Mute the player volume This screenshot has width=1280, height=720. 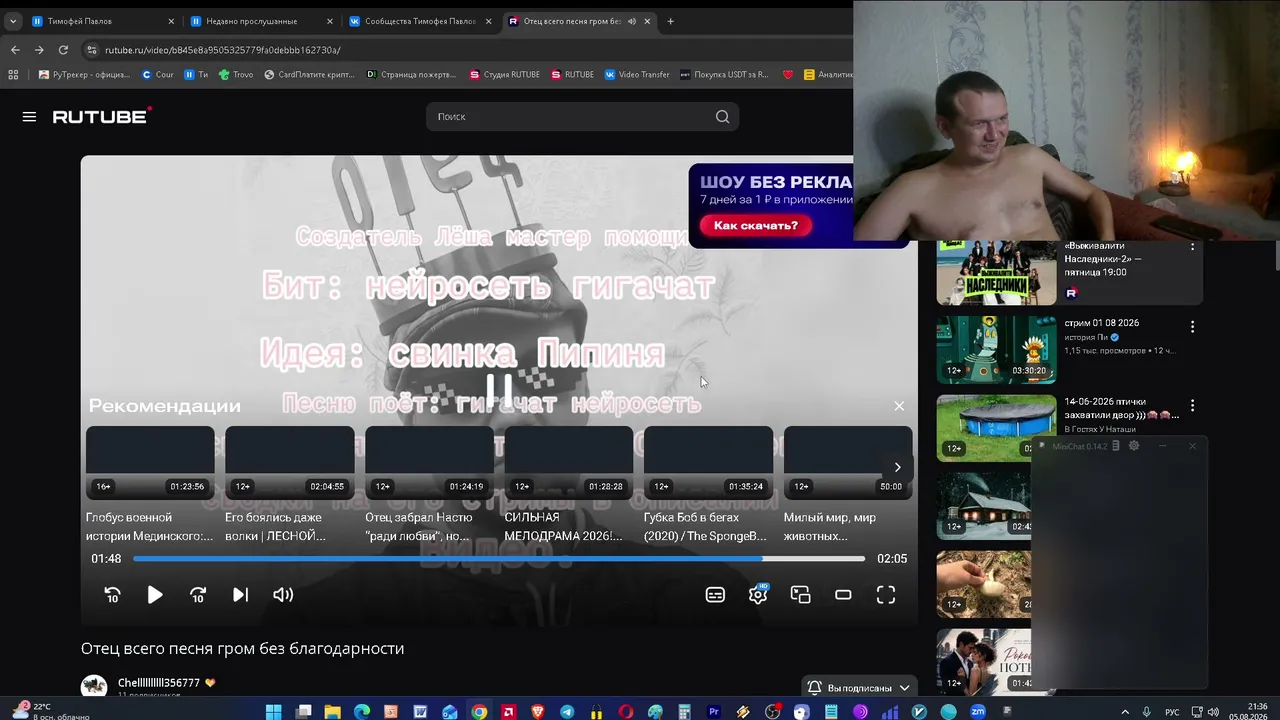(x=283, y=595)
